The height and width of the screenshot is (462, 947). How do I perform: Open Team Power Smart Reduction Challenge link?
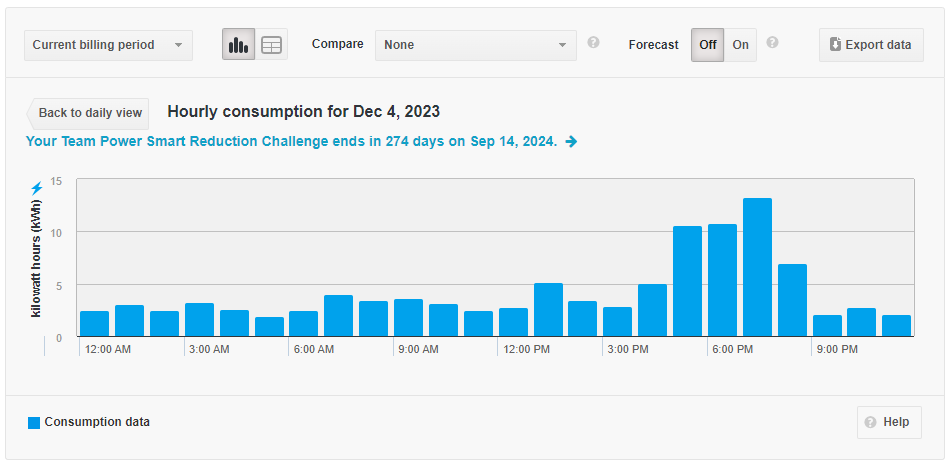(291, 142)
